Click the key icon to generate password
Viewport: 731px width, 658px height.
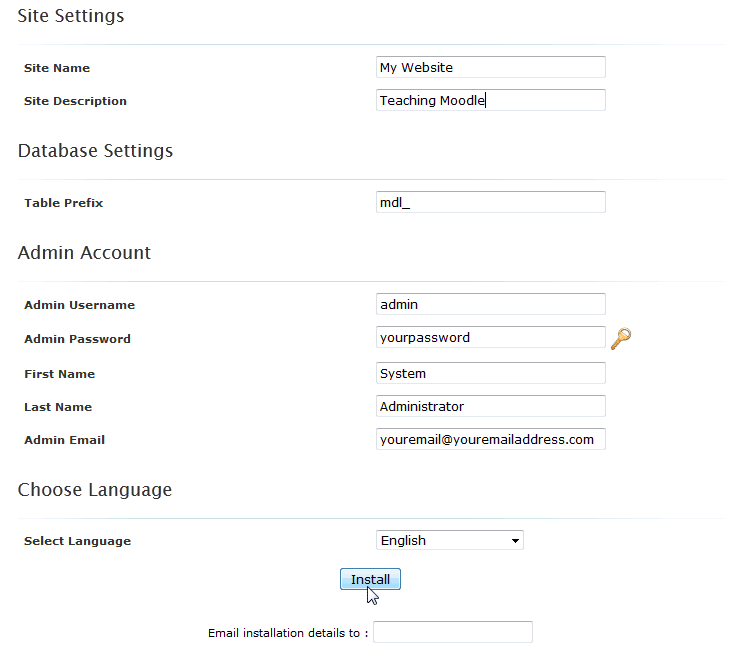pos(621,339)
